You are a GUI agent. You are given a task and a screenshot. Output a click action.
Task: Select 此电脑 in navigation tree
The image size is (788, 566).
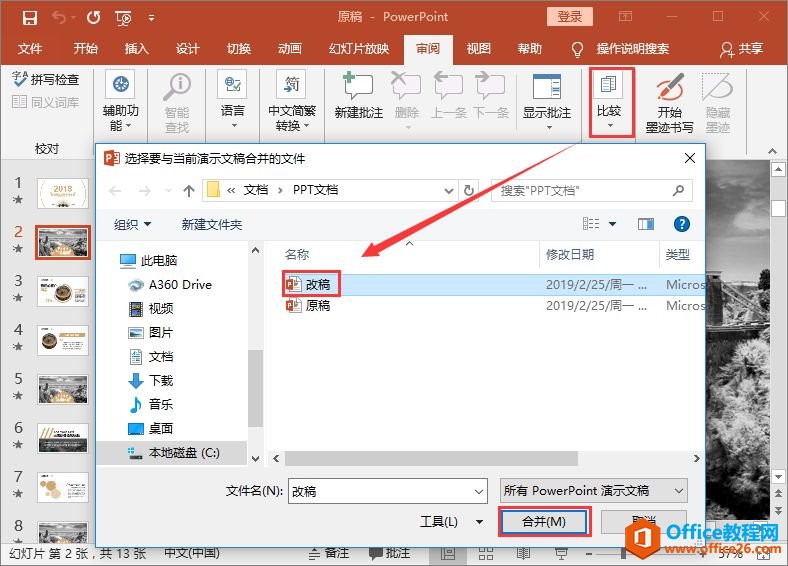(149, 260)
